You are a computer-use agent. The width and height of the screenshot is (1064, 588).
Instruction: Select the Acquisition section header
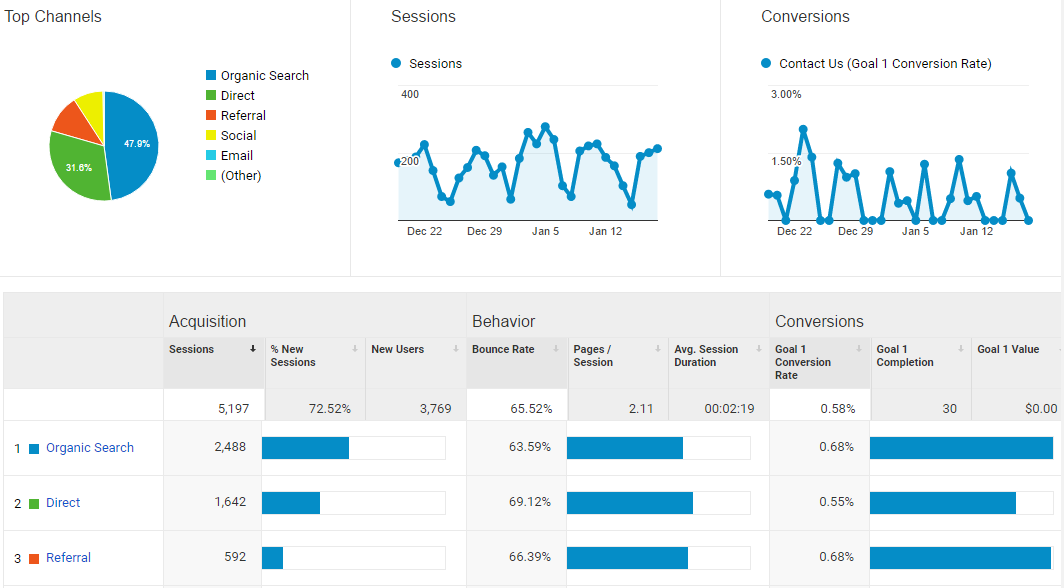[207, 321]
